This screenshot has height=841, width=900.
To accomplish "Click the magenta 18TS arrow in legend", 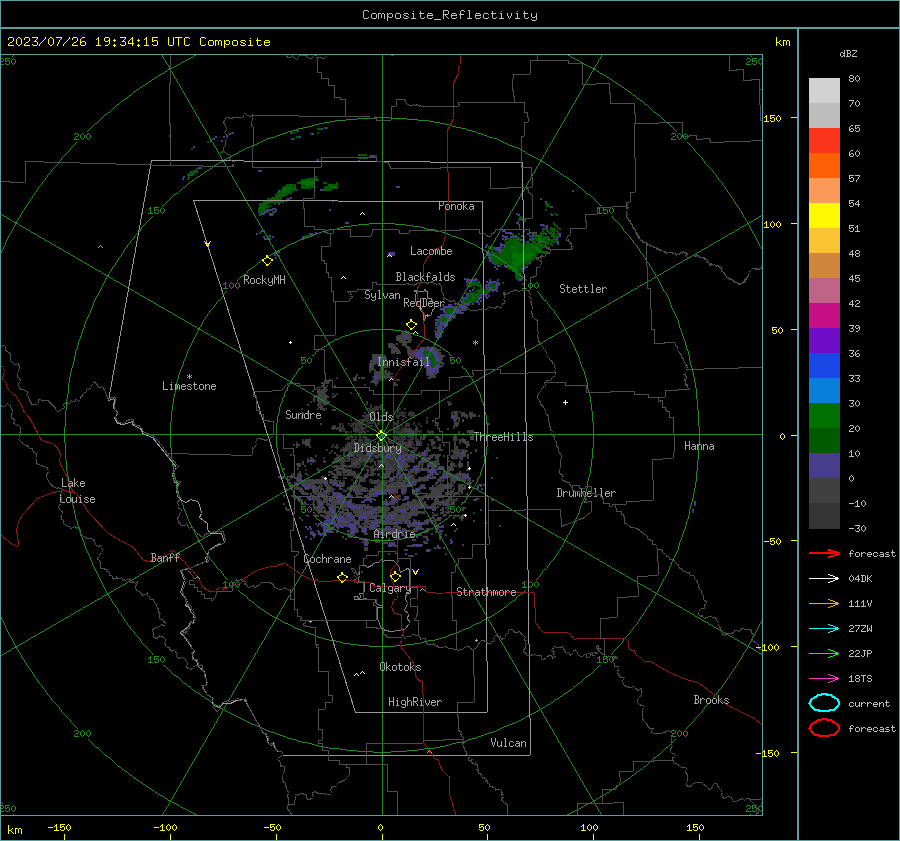I will pyautogui.click(x=824, y=679).
